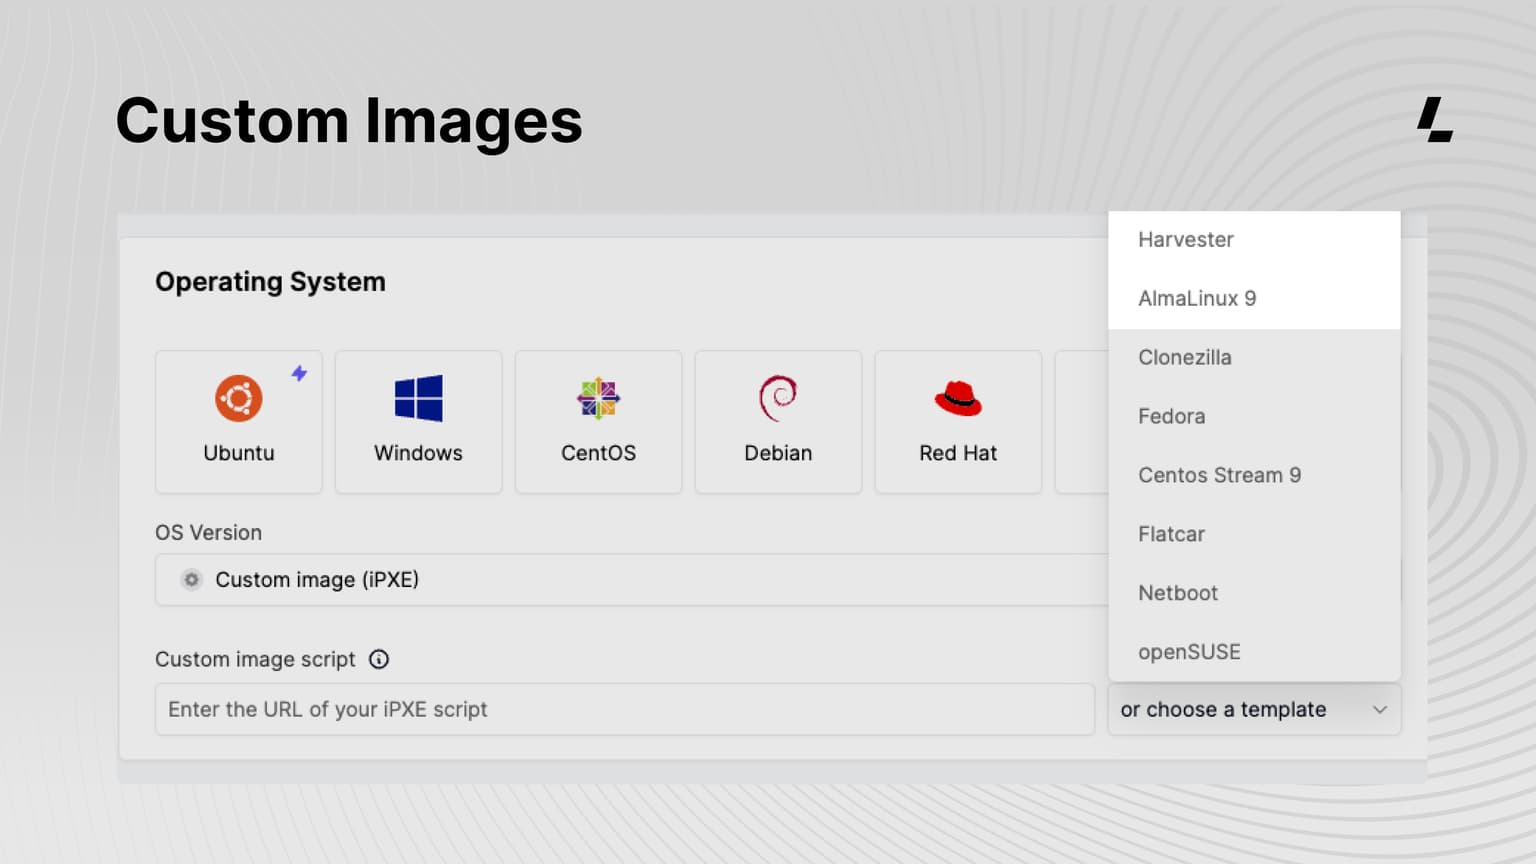This screenshot has width=1536, height=864.
Task: Click the lightning bolt badge on Ubuntu
Action: 299,372
